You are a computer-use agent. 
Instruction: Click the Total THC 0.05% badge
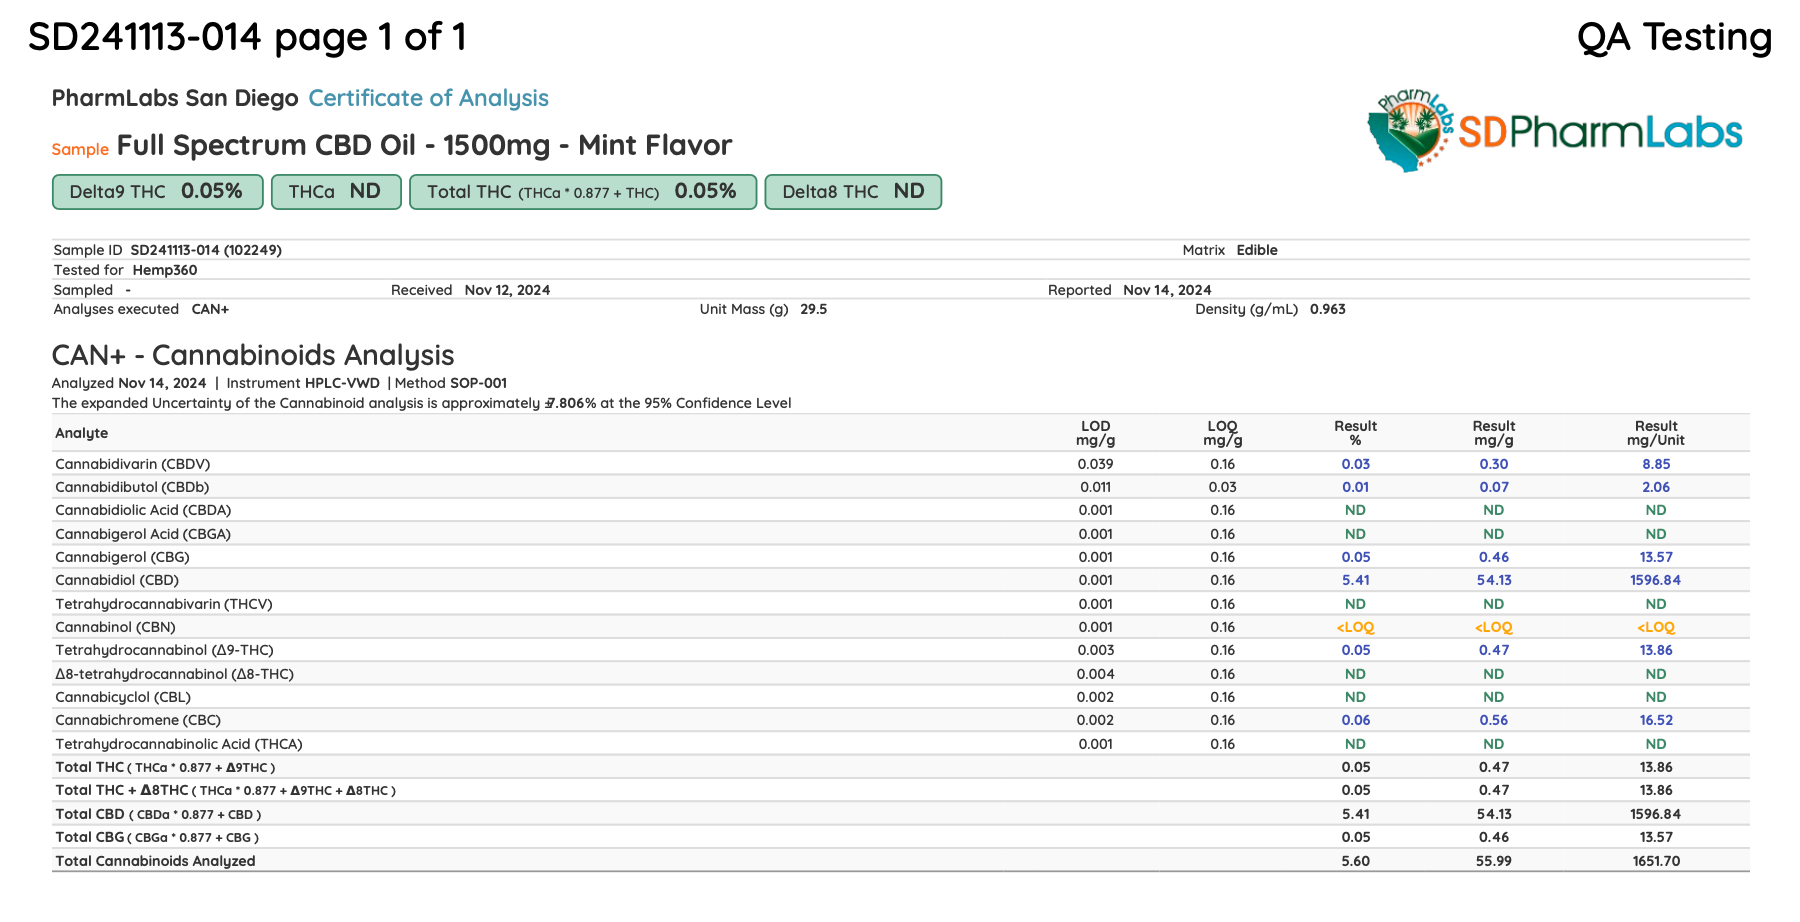click(583, 192)
